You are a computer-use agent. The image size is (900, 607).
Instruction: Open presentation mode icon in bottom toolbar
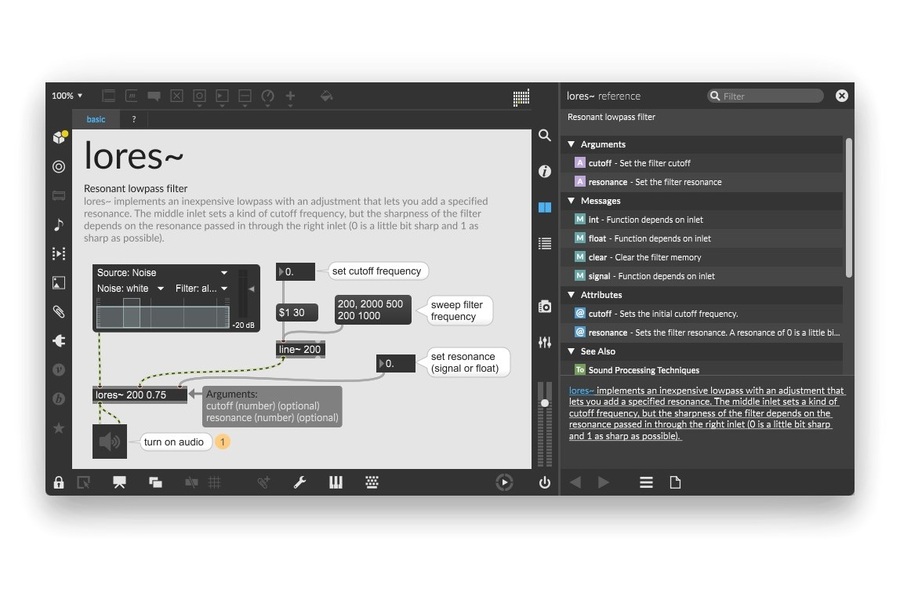[119, 483]
